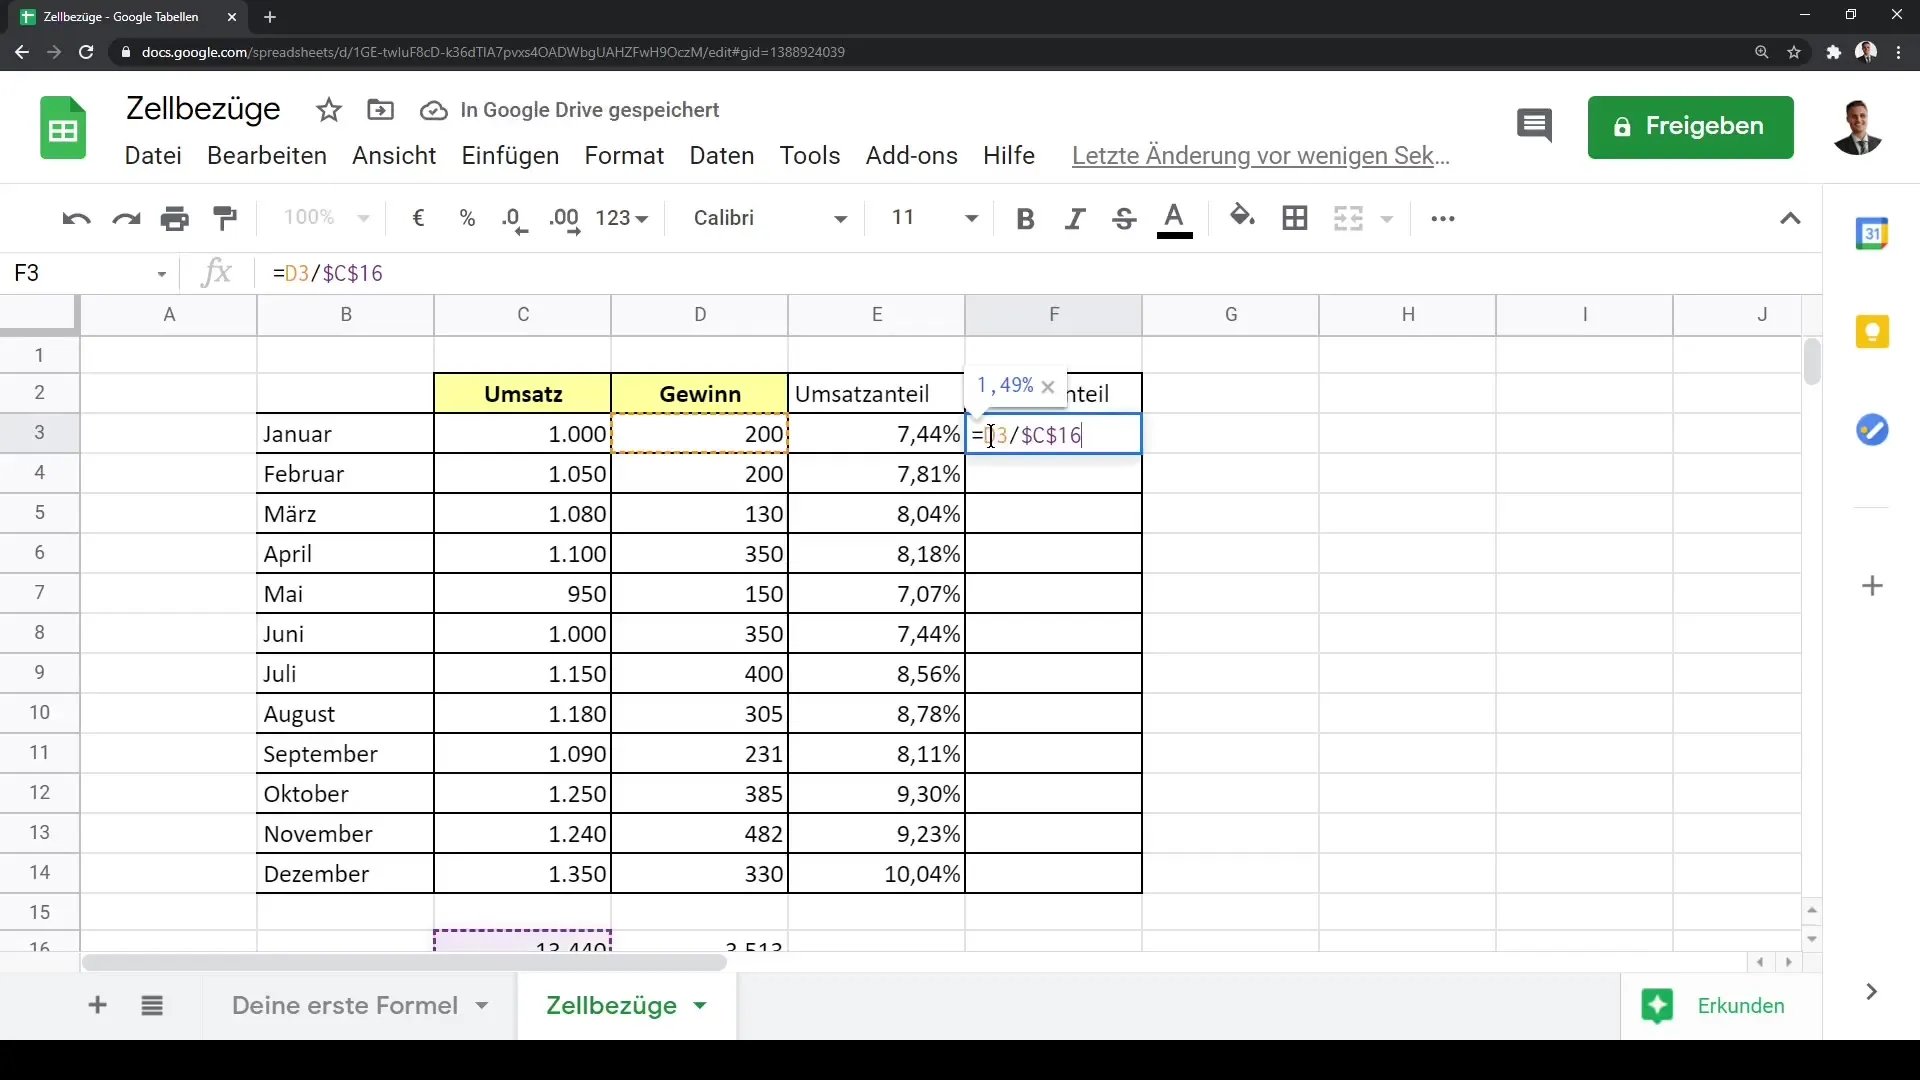This screenshot has height=1080, width=1920.
Task: Select row 8 header
Action: [x=40, y=633]
